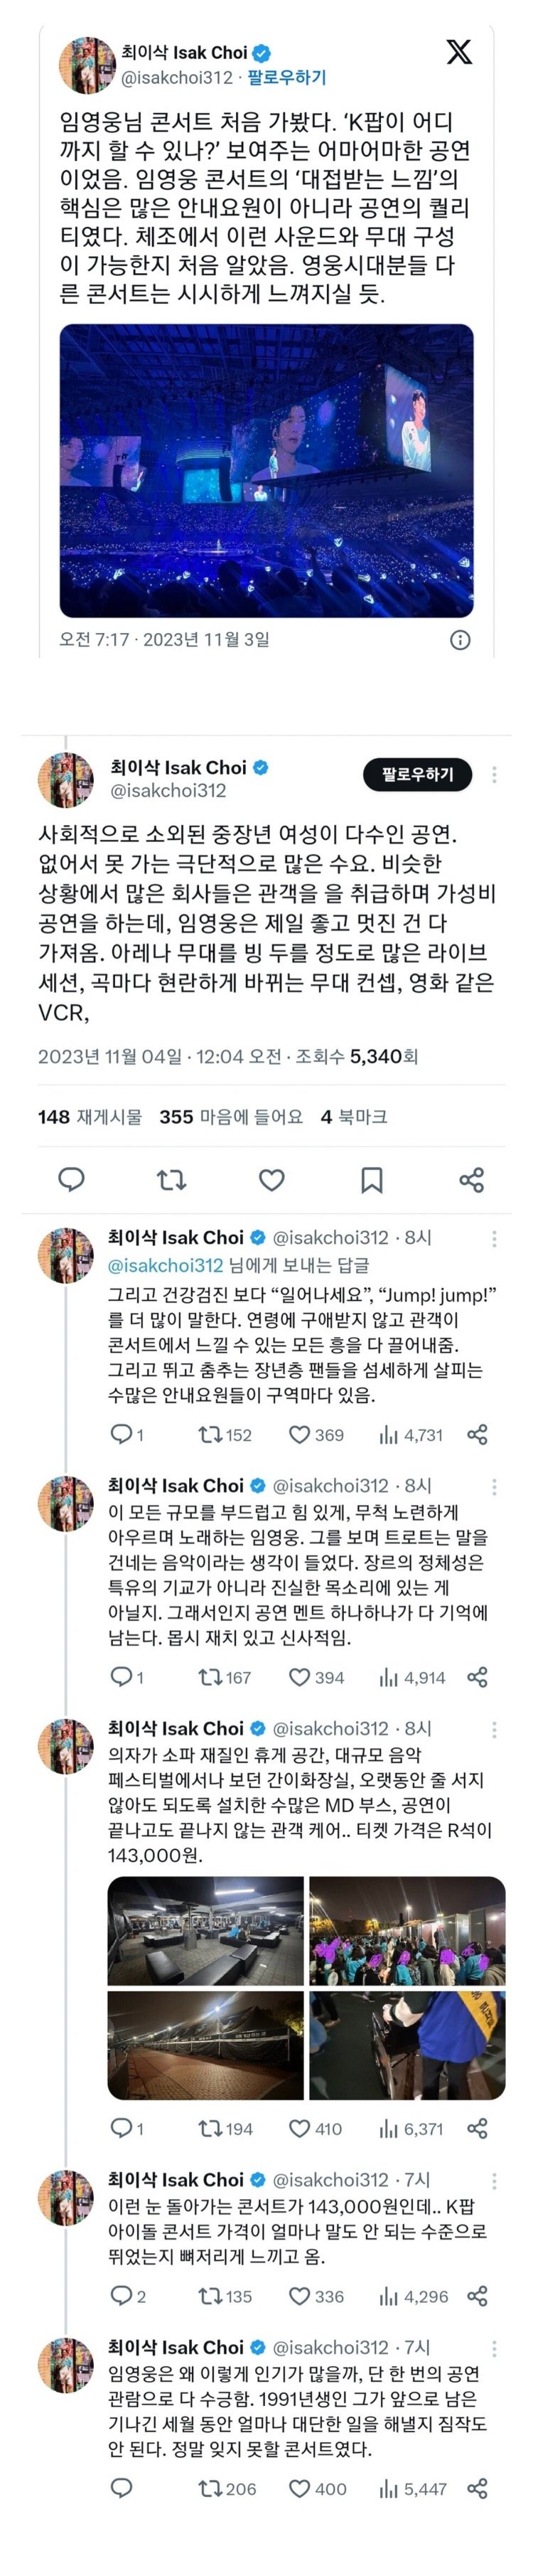Click the reply bubble icon in the main tweet's action bar
Screen dimensions: 533x2576
72,1179
